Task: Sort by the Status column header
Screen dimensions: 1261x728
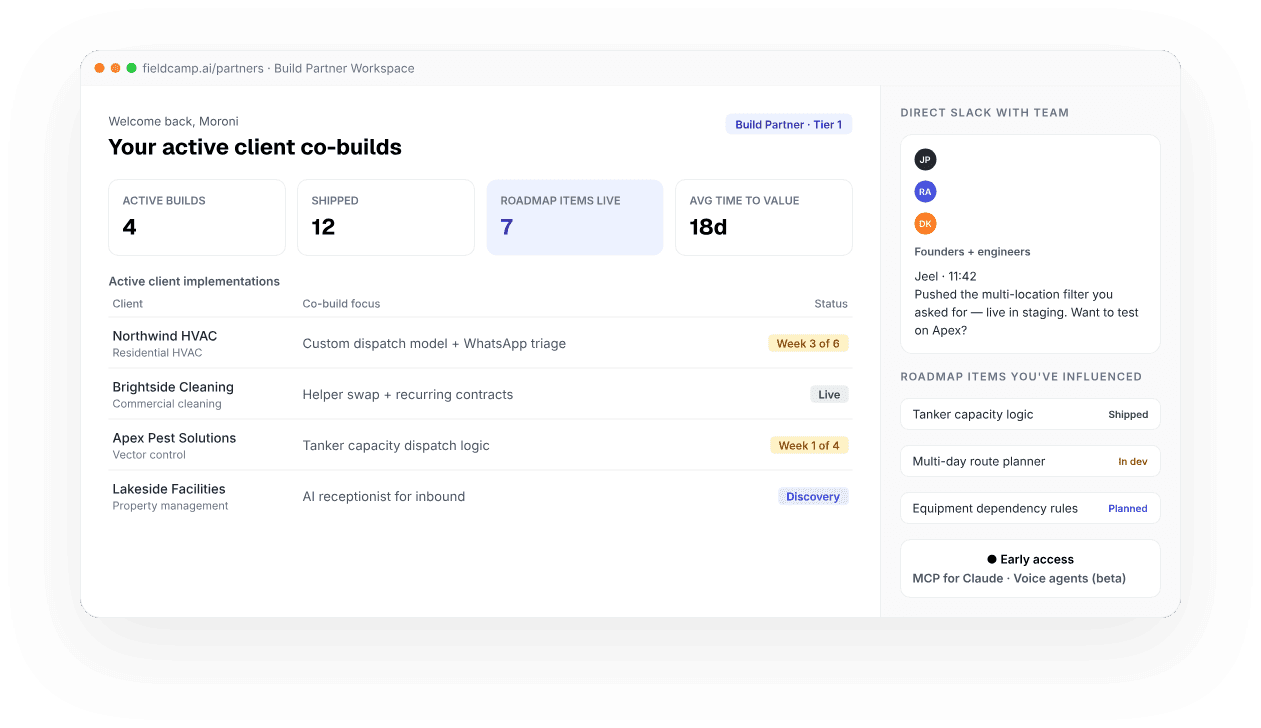Action: (830, 304)
